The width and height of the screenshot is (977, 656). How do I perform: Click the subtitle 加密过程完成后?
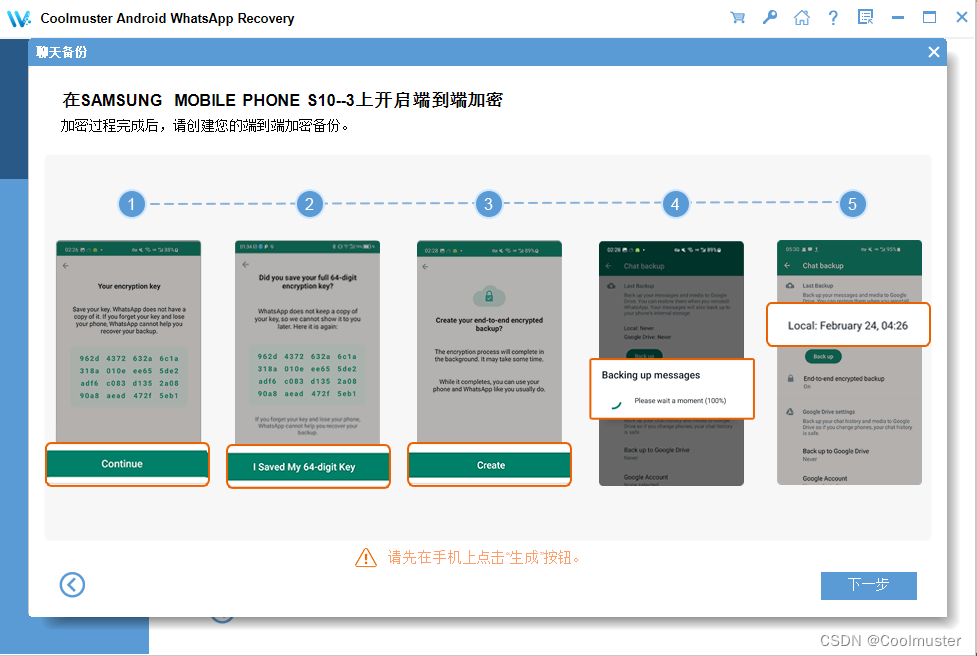pyautogui.click(x=204, y=126)
